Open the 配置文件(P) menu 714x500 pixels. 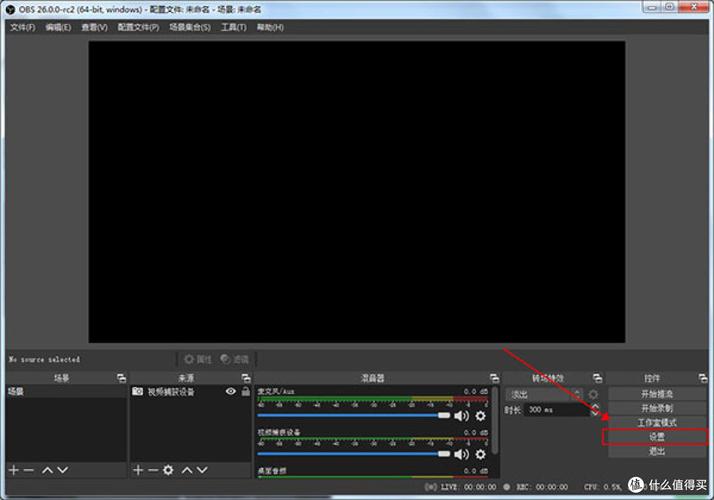coord(138,27)
